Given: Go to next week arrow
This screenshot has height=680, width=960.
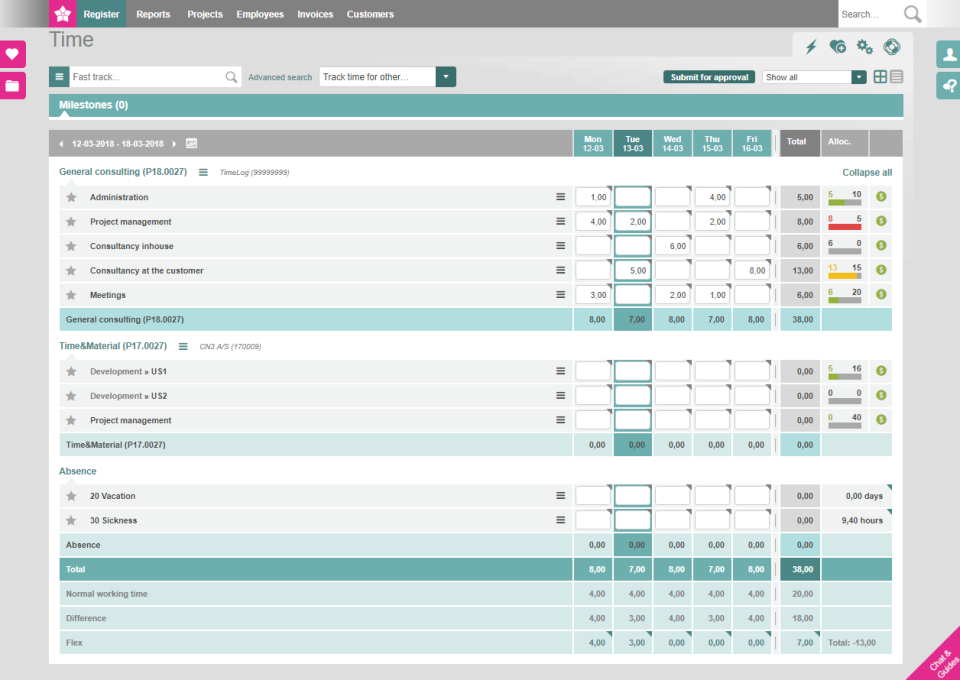Looking at the screenshot, I should point(174,144).
